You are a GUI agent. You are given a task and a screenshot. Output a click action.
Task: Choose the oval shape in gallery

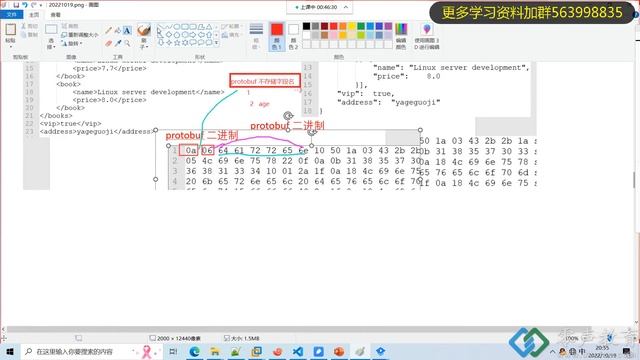(x=177, y=27)
